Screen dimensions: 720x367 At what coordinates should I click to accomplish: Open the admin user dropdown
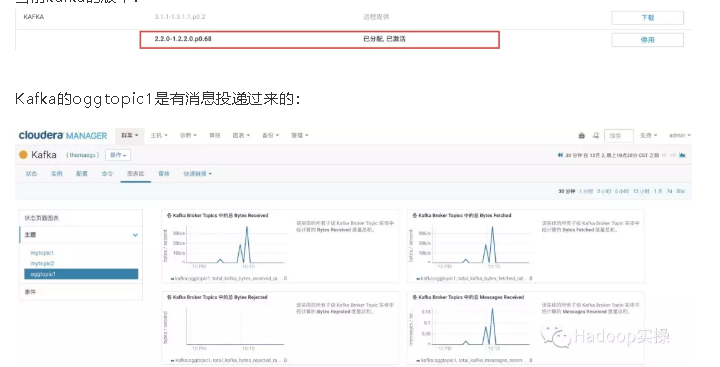pos(680,136)
